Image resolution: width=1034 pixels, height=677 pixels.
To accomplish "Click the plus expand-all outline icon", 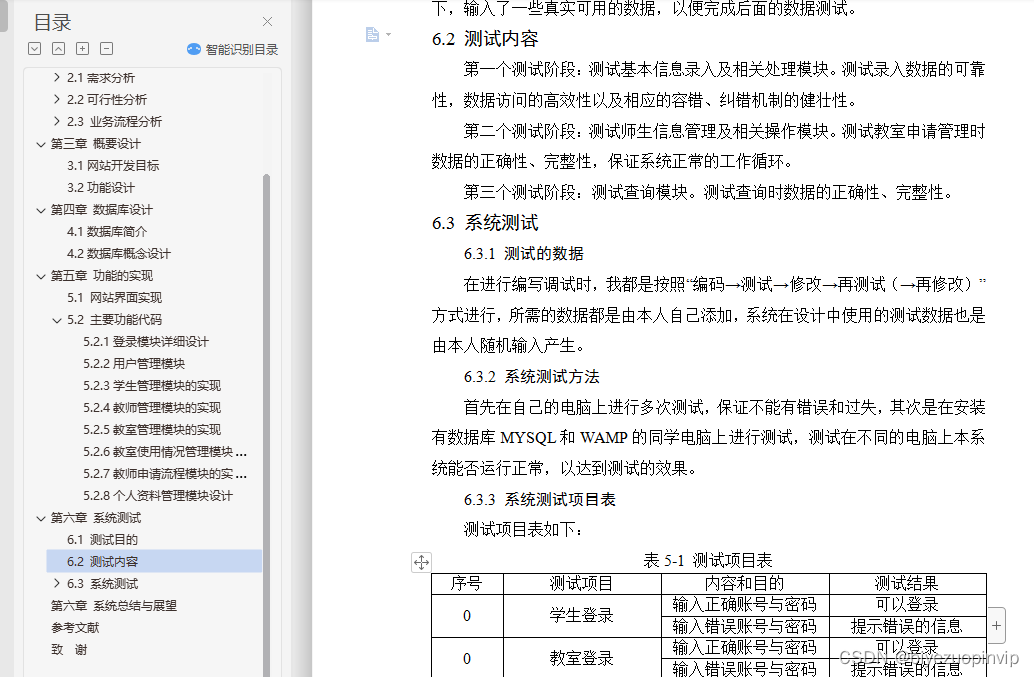I will tap(82, 49).
